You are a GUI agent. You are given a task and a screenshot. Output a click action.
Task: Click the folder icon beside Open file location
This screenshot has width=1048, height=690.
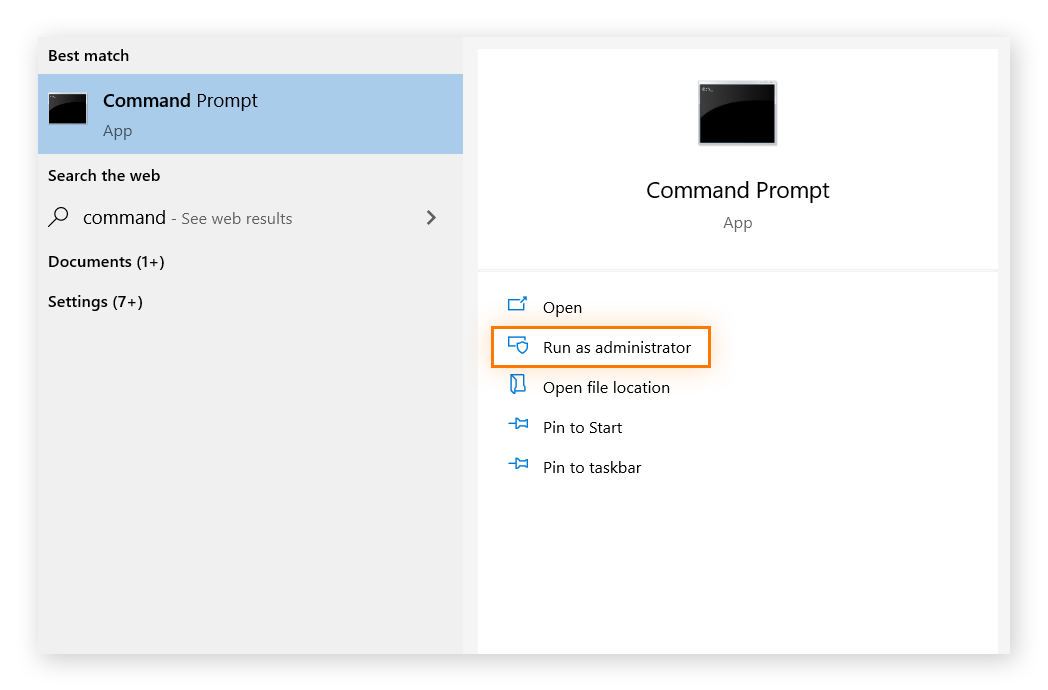tap(518, 386)
